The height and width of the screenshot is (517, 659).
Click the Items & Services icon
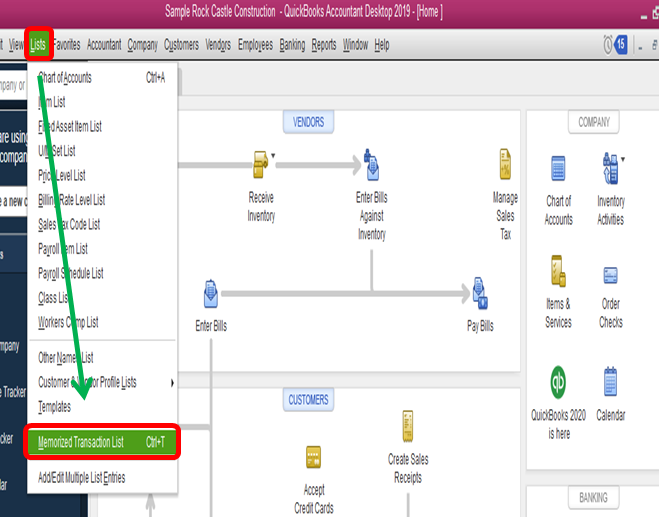(558, 271)
